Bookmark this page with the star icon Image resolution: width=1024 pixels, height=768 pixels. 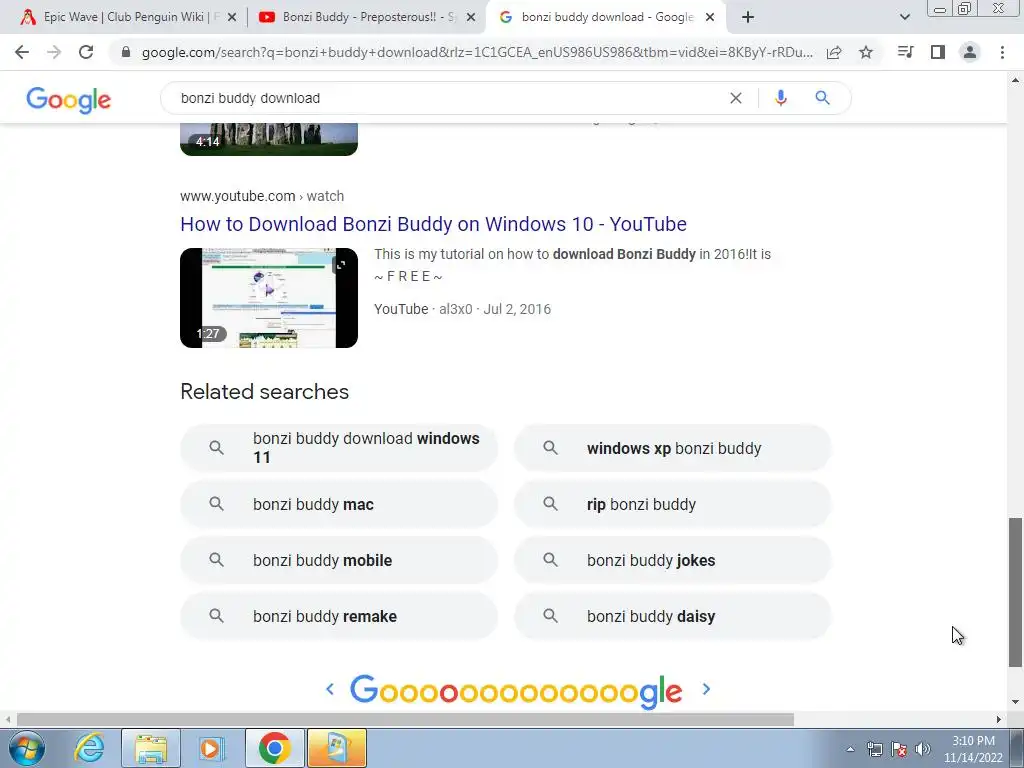[866, 52]
